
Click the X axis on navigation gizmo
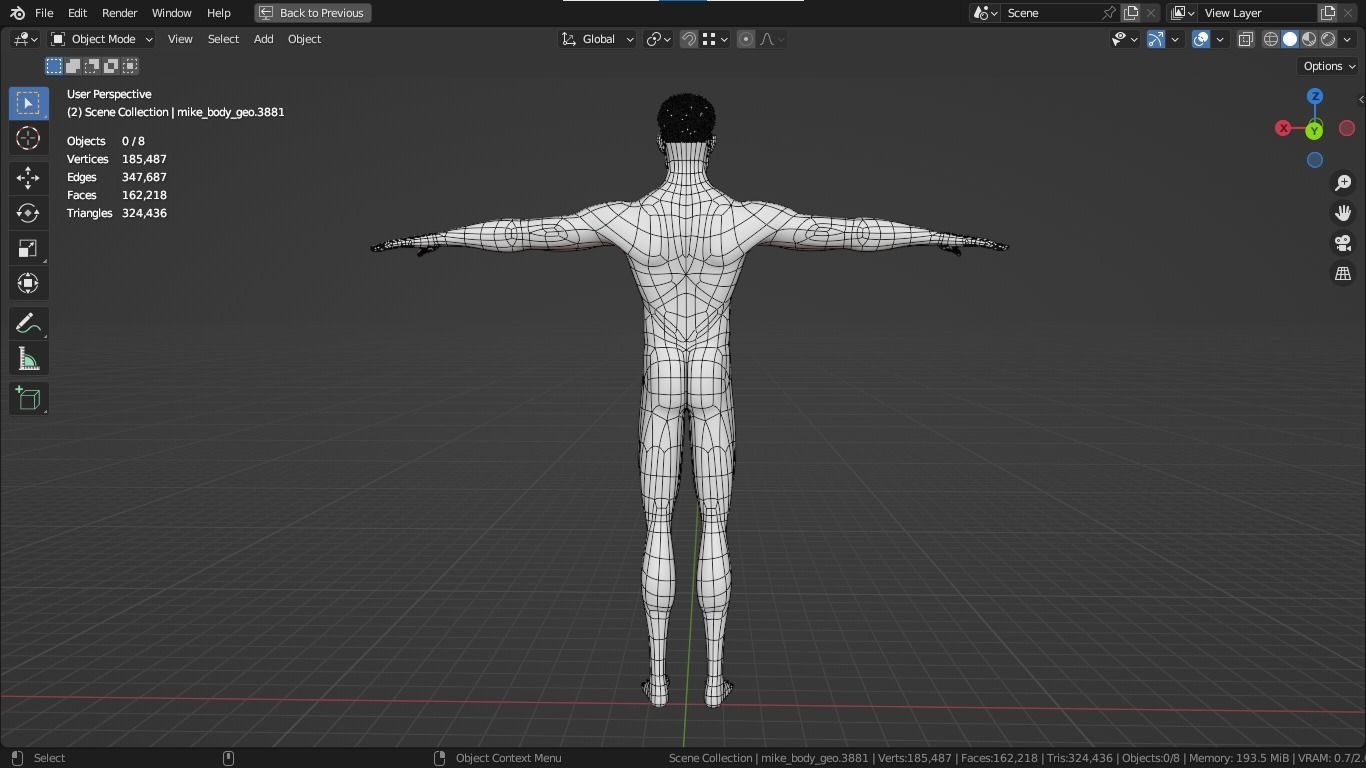click(1283, 128)
